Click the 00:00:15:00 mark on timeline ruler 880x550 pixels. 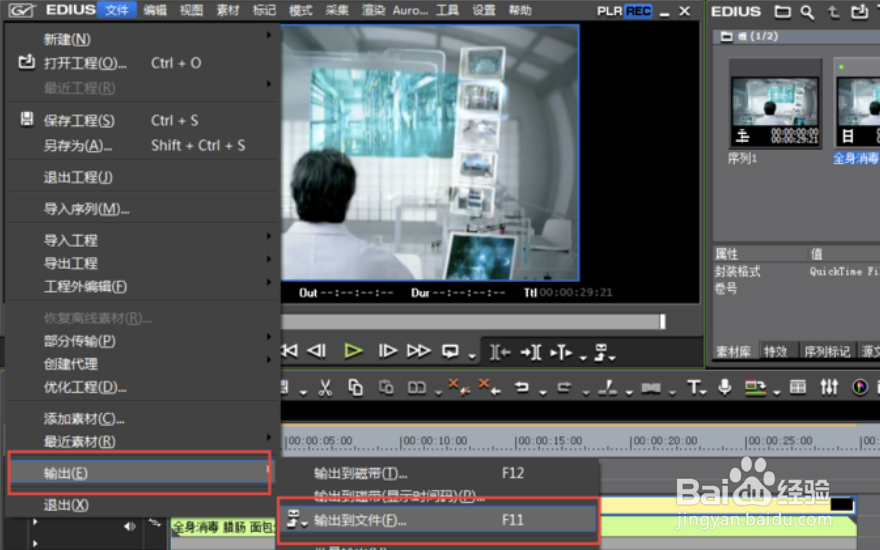(x=550, y=441)
